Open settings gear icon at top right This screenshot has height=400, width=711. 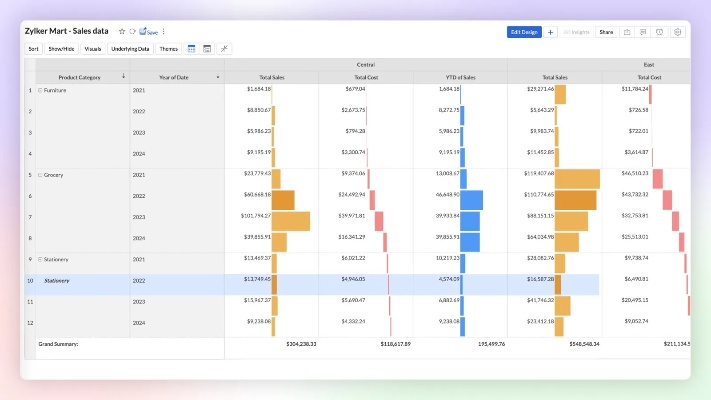coord(677,32)
